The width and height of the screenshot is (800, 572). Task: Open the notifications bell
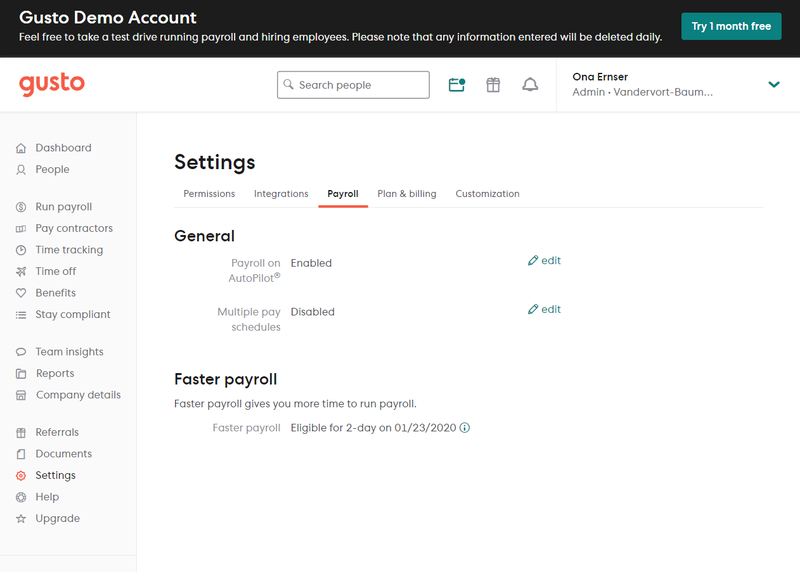pyautogui.click(x=530, y=85)
